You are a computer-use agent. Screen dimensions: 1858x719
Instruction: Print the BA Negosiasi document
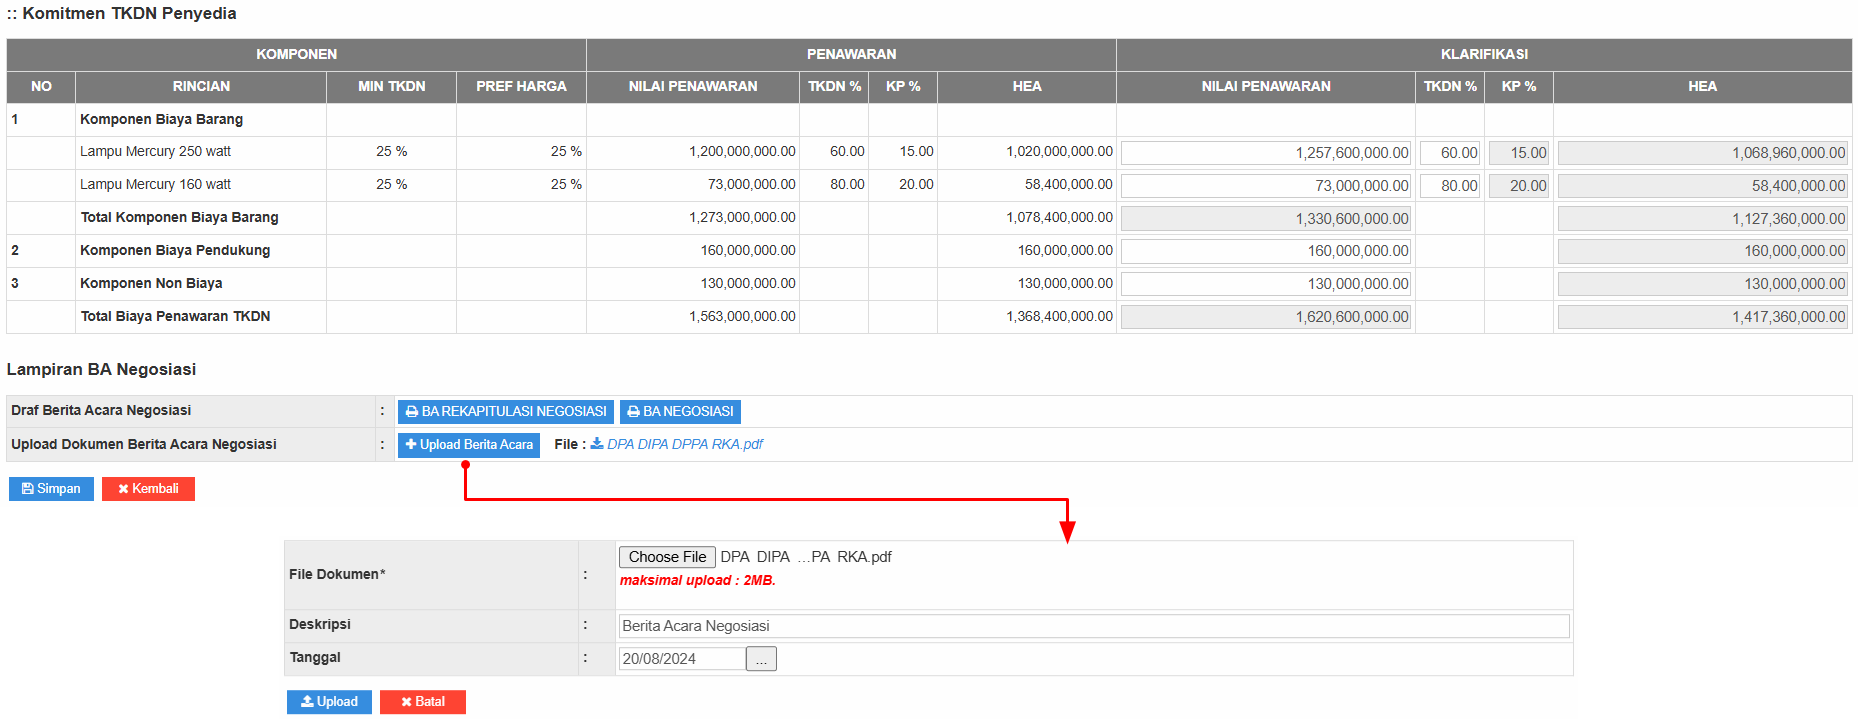click(680, 412)
